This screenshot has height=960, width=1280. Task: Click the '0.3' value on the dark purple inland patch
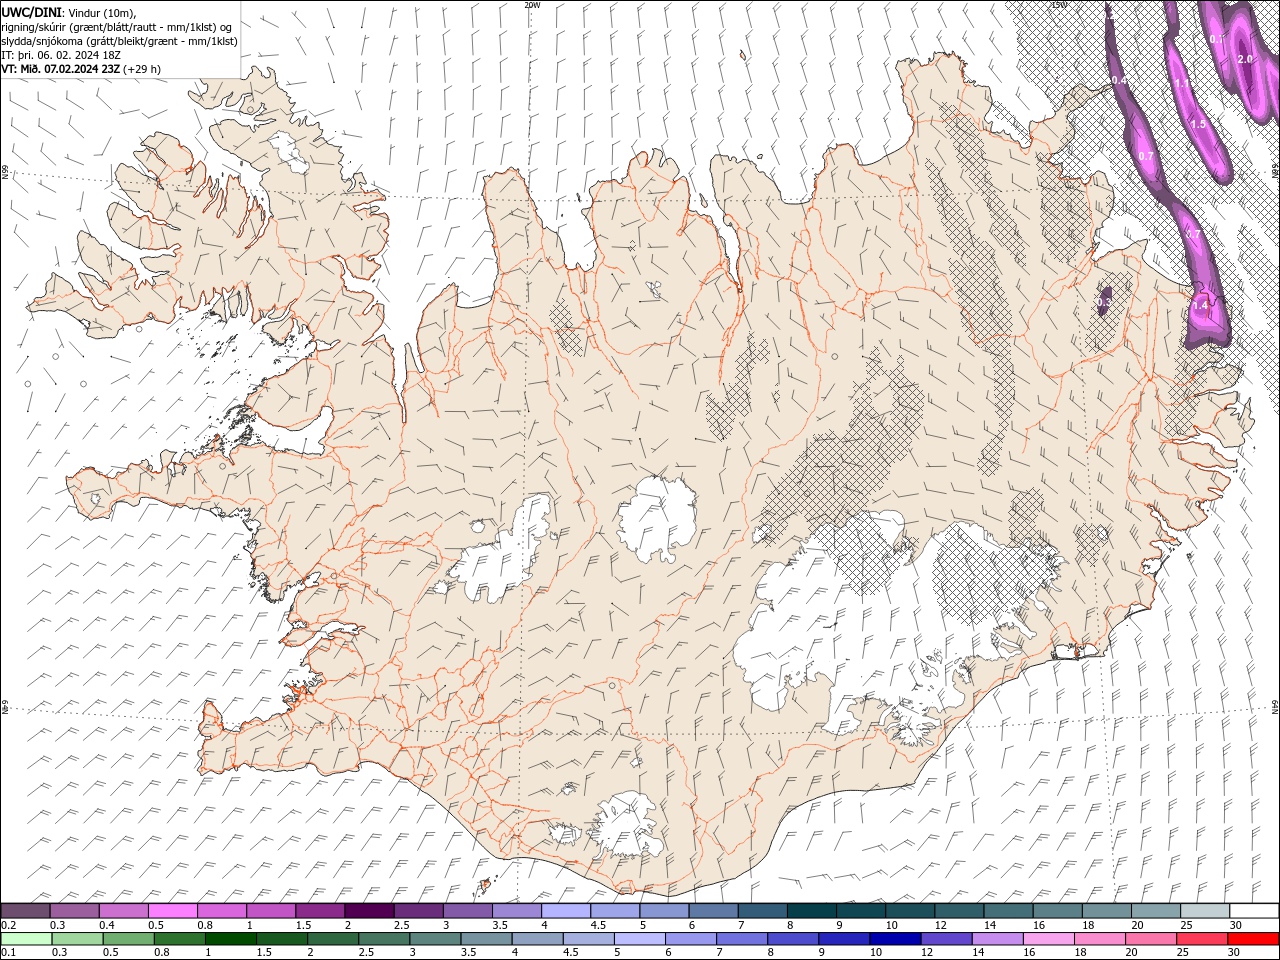point(1103,302)
